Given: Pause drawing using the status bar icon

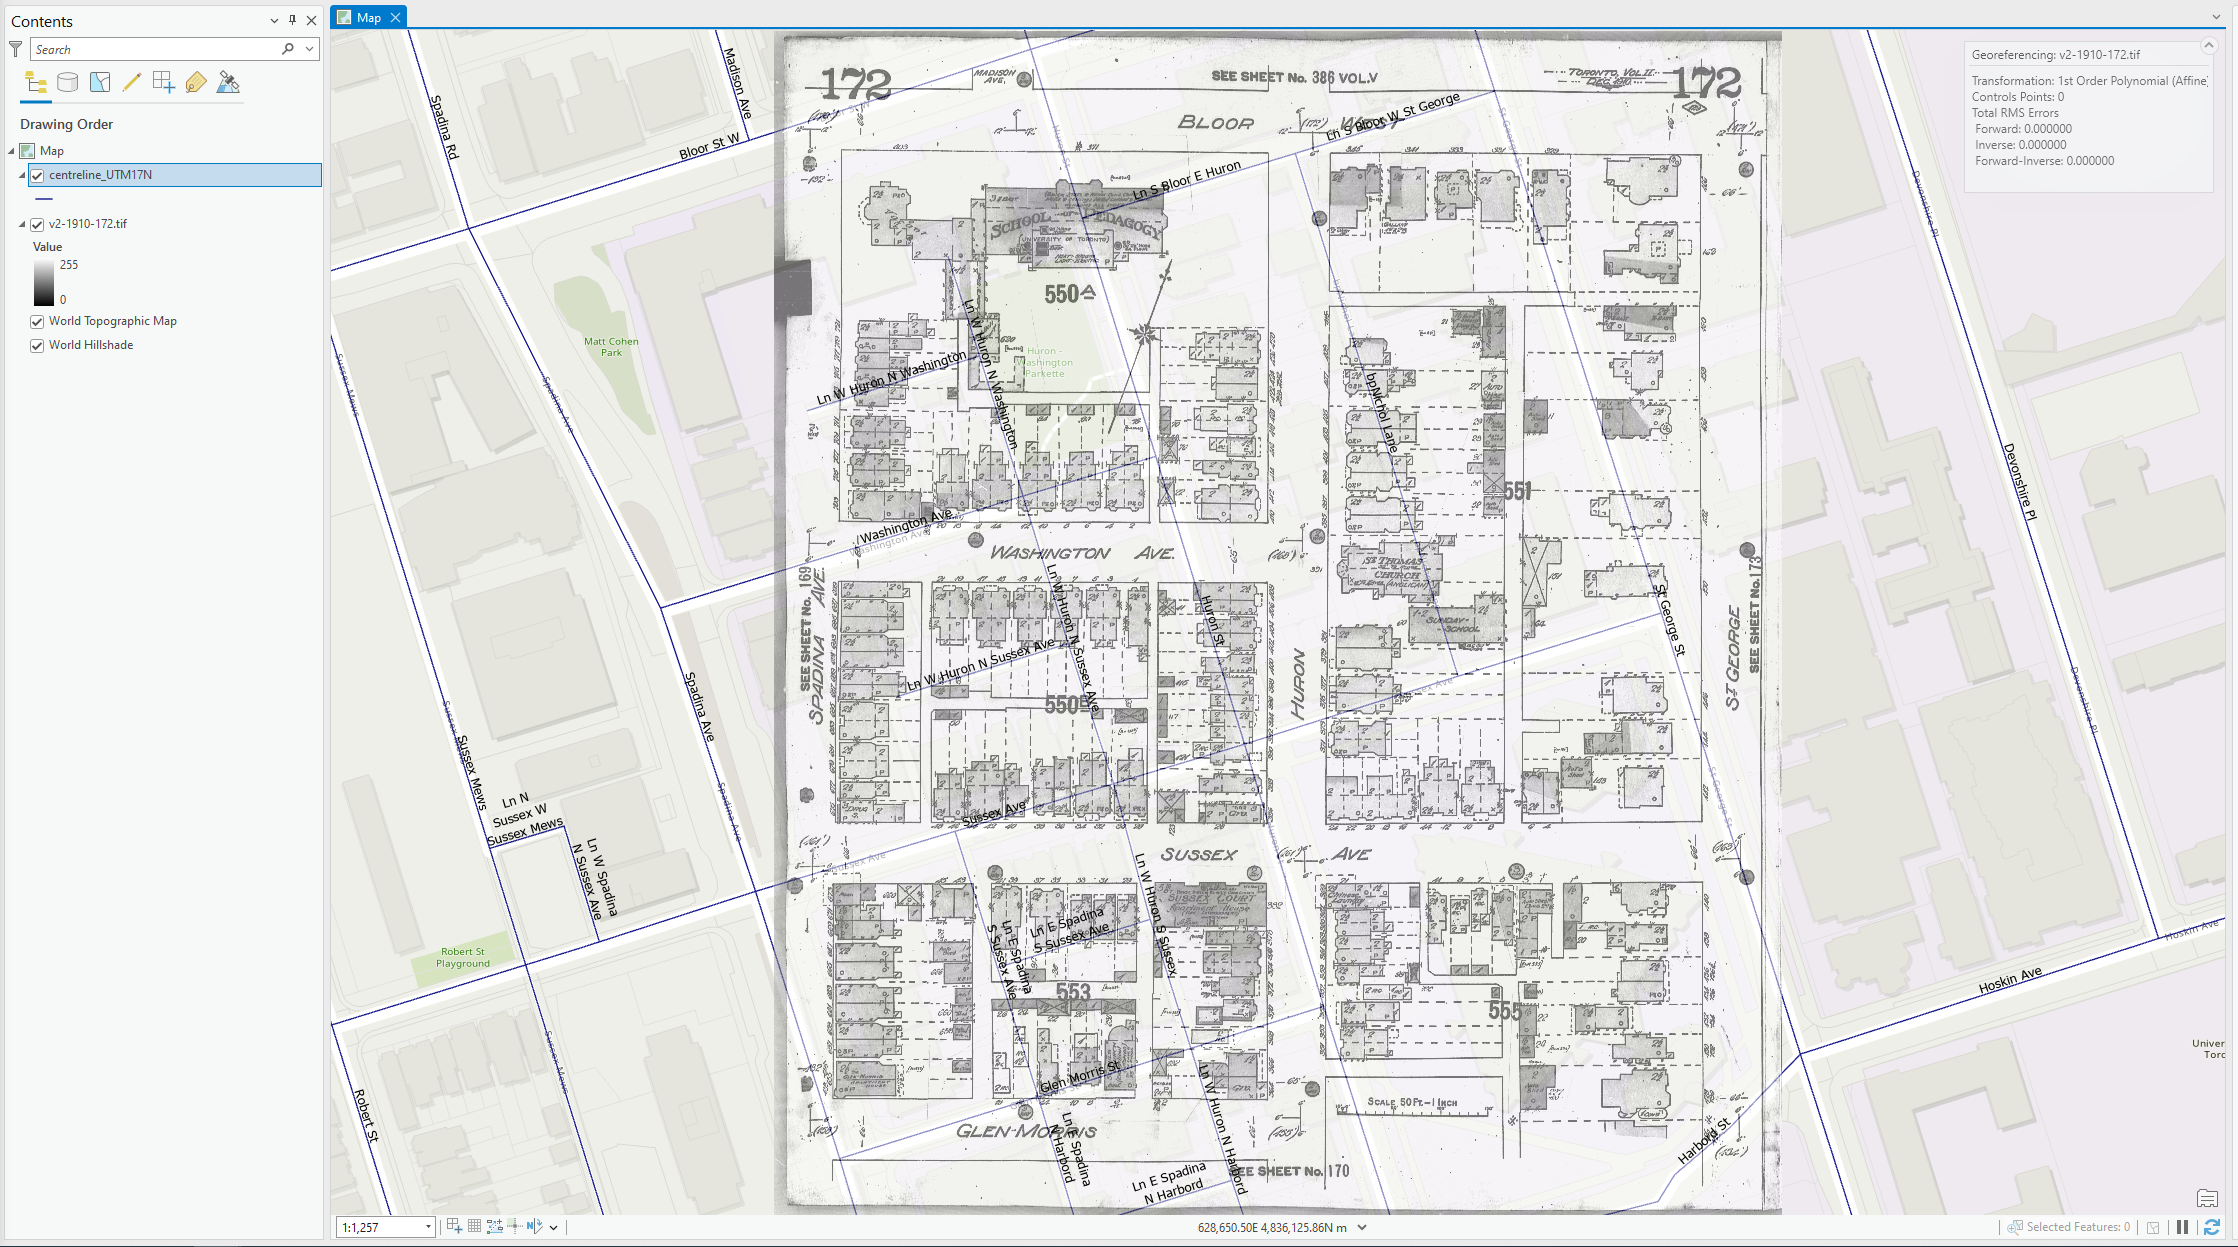Looking at the screenshot, I should 2182,1227.
